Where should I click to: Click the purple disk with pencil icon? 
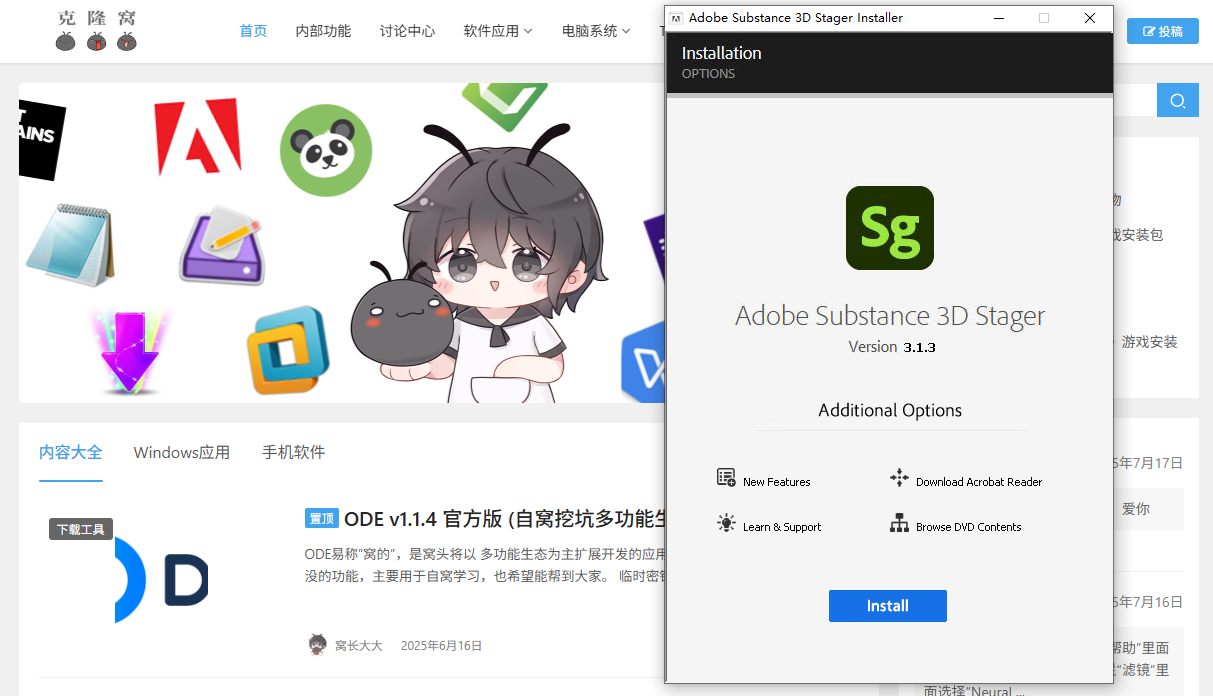point(223,246)
